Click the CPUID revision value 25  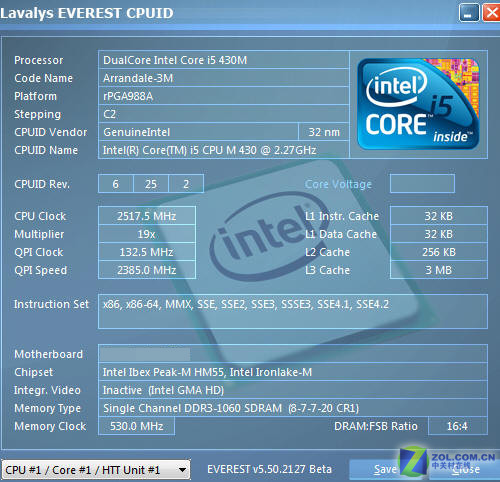coord(151,184)
